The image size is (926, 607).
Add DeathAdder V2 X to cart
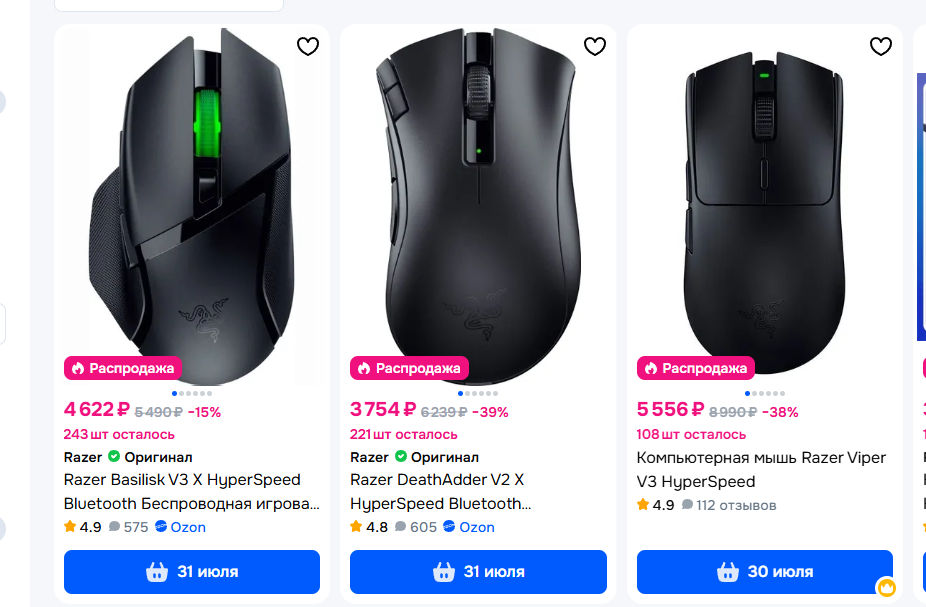(478, 572)
